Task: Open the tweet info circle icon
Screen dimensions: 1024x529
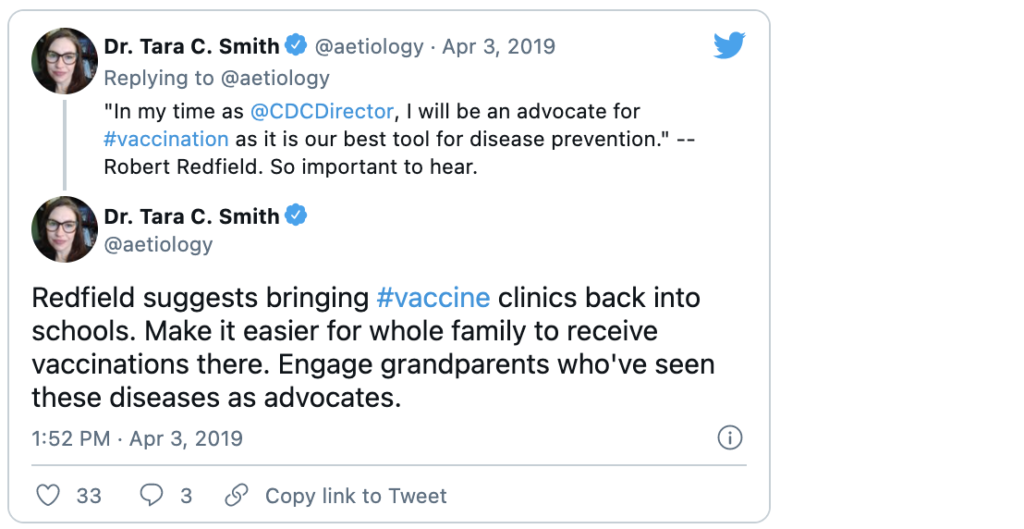Action: (x=731, y=438)
